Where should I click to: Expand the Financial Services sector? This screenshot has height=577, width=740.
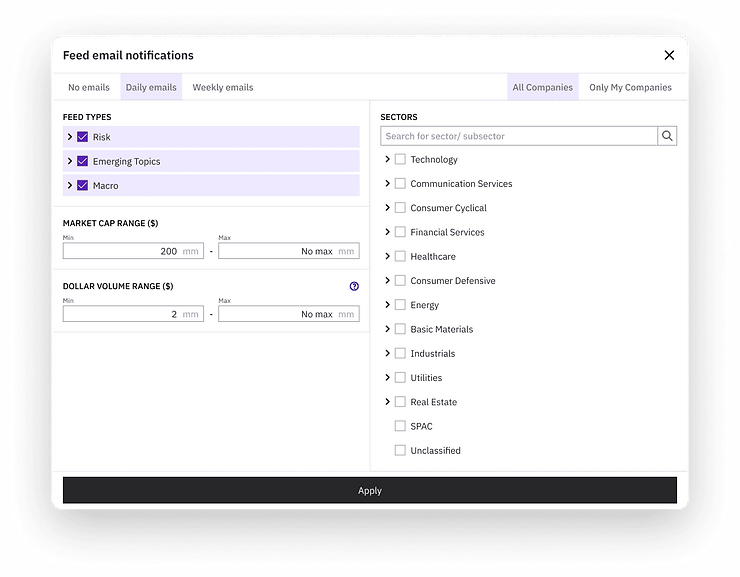click(x=387, y=232)
